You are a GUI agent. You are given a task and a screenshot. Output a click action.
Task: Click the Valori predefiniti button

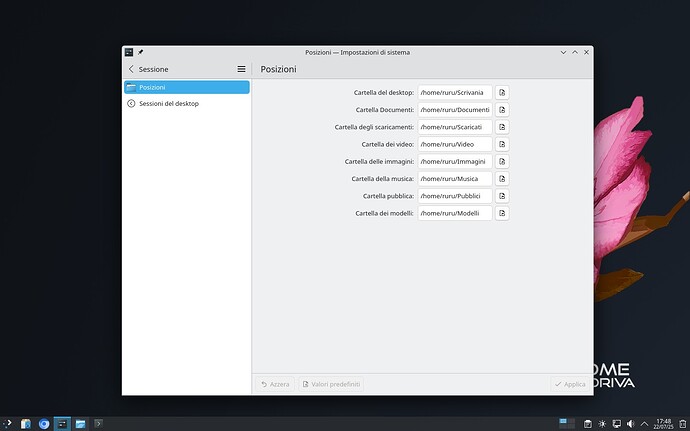331,384
